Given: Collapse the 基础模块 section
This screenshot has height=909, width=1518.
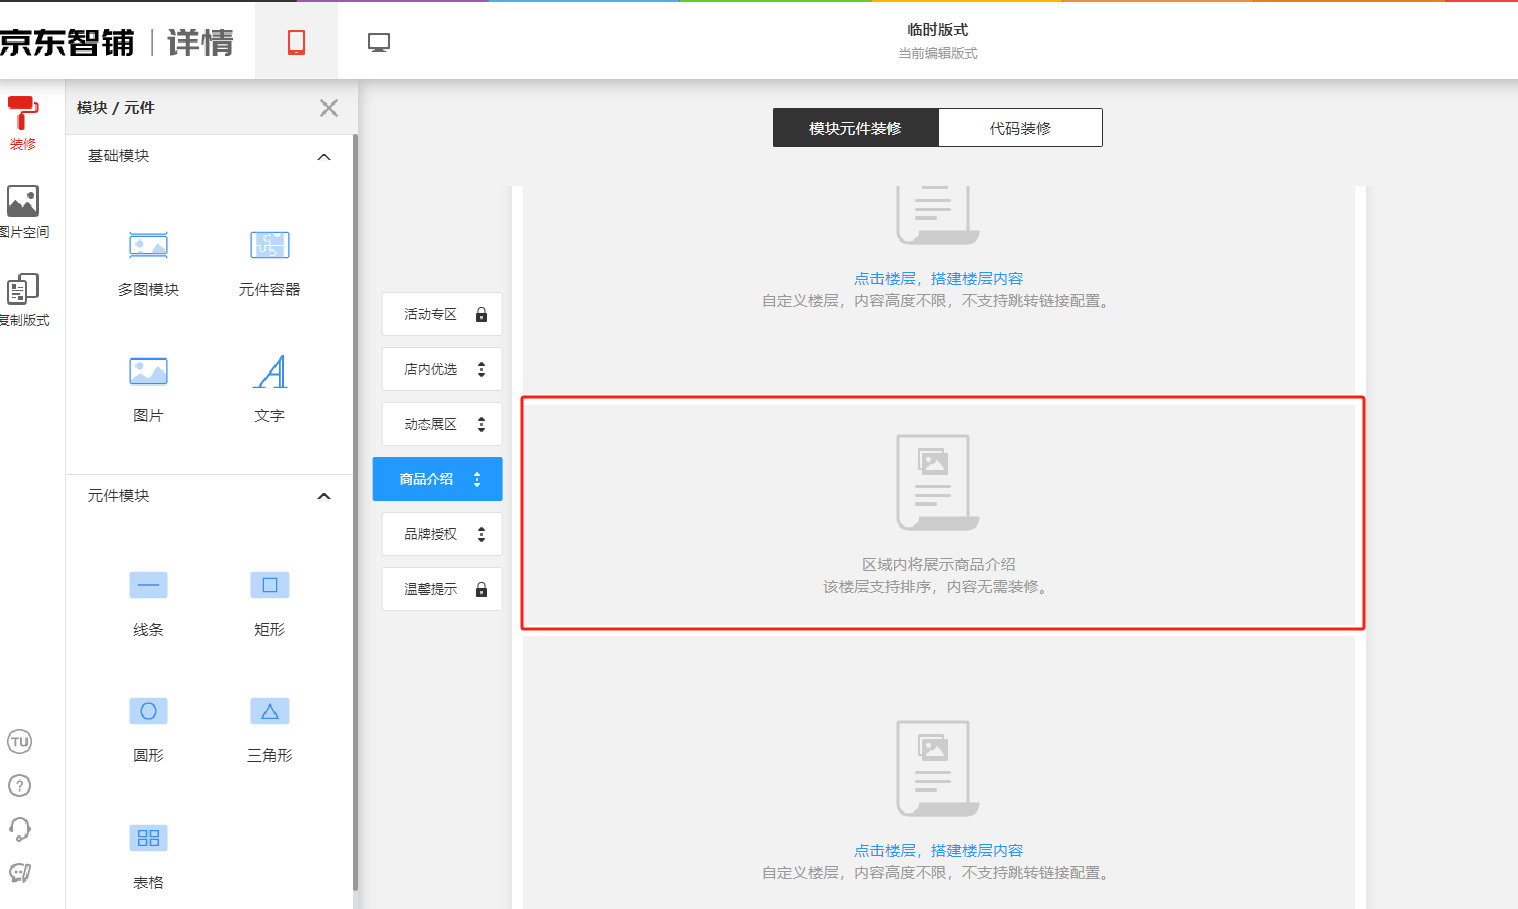Looking at the screenshot, I should click(x=324, y=157).
